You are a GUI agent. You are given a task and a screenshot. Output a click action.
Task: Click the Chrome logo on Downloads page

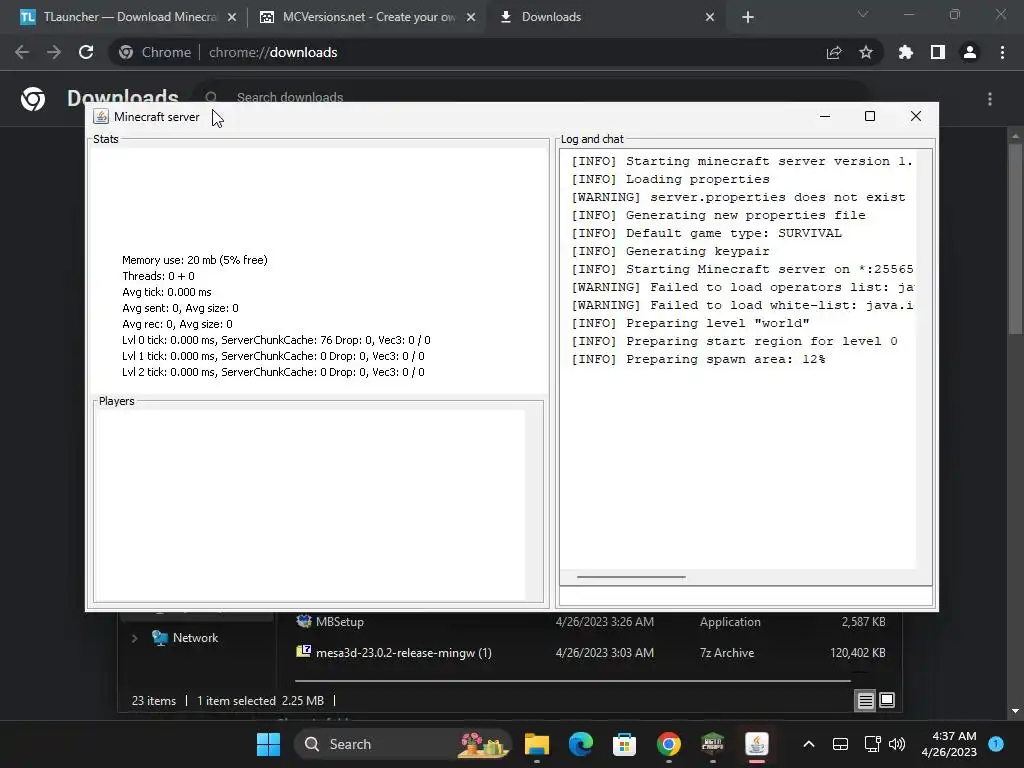(x=33, y=99)
